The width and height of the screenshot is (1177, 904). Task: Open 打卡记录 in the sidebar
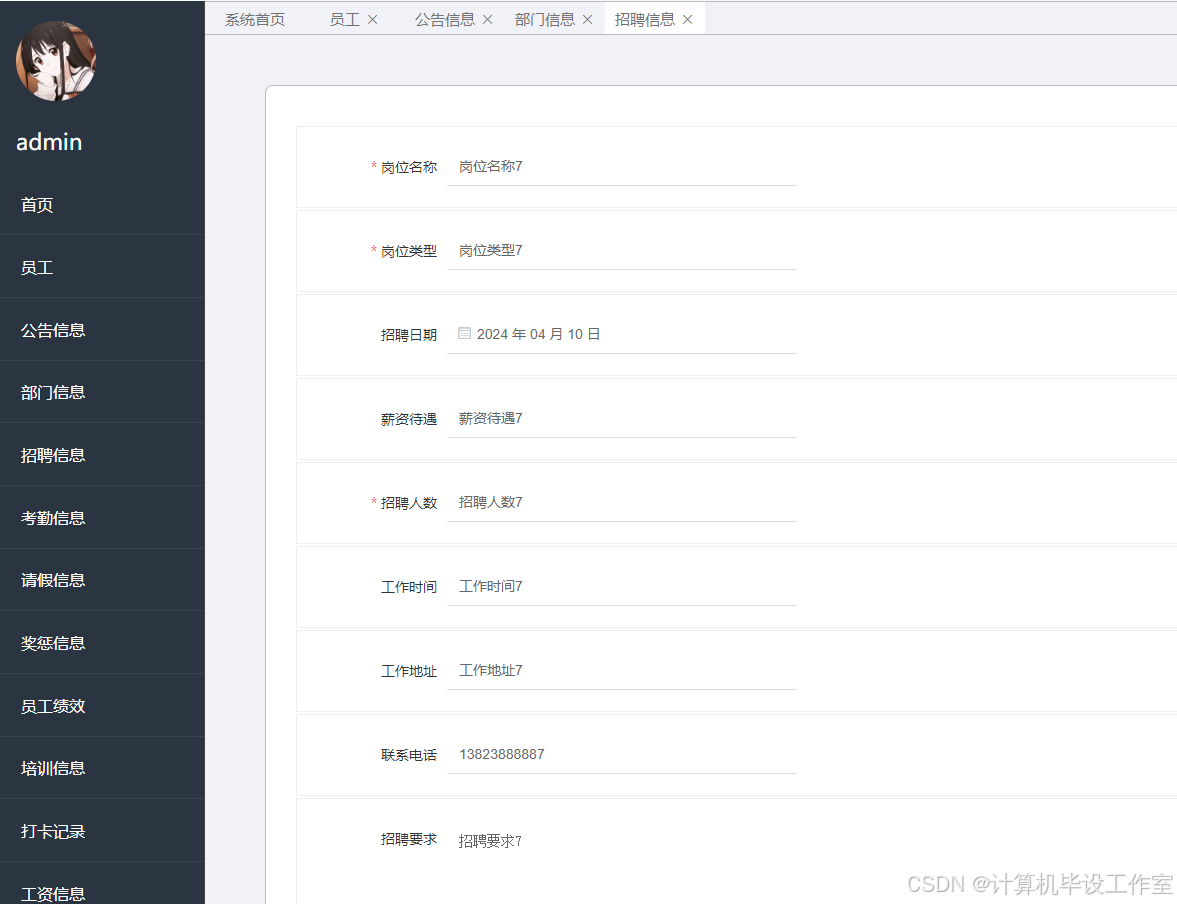(x=102, y=831)
